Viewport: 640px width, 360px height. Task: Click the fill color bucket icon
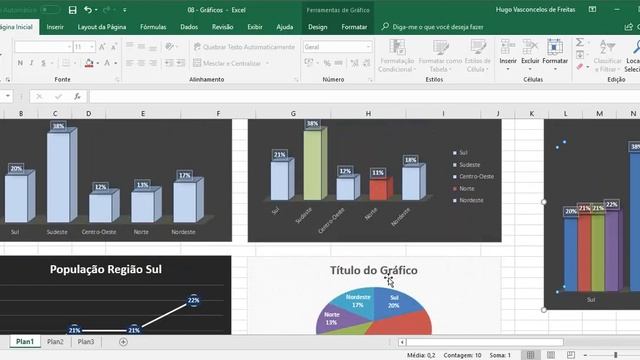[x=89, y=63]
